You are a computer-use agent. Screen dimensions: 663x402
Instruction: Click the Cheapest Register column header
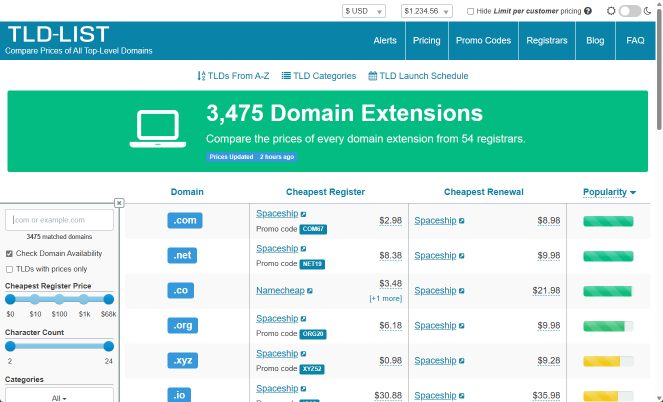click(x=325, y=192)
